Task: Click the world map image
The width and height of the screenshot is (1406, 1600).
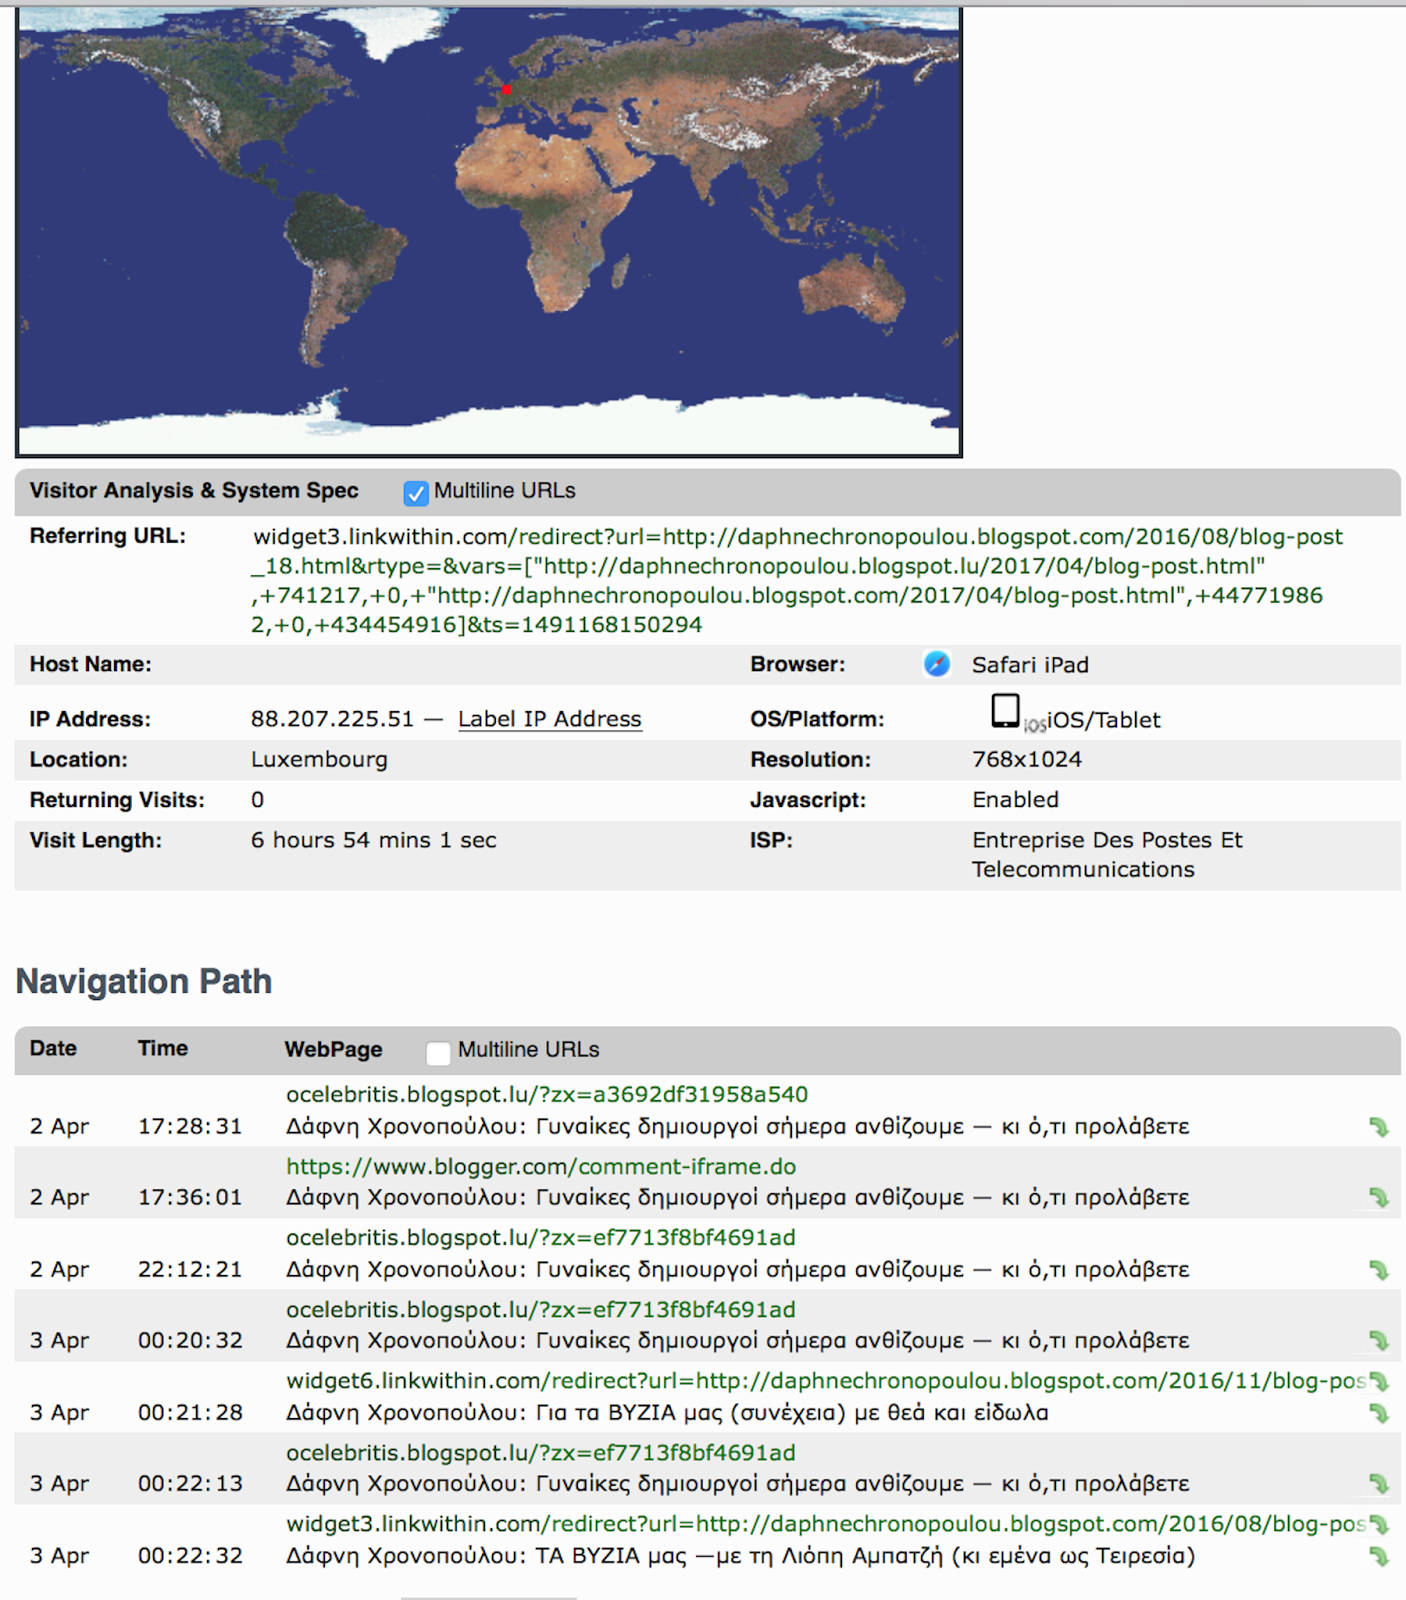Action: 489,232
